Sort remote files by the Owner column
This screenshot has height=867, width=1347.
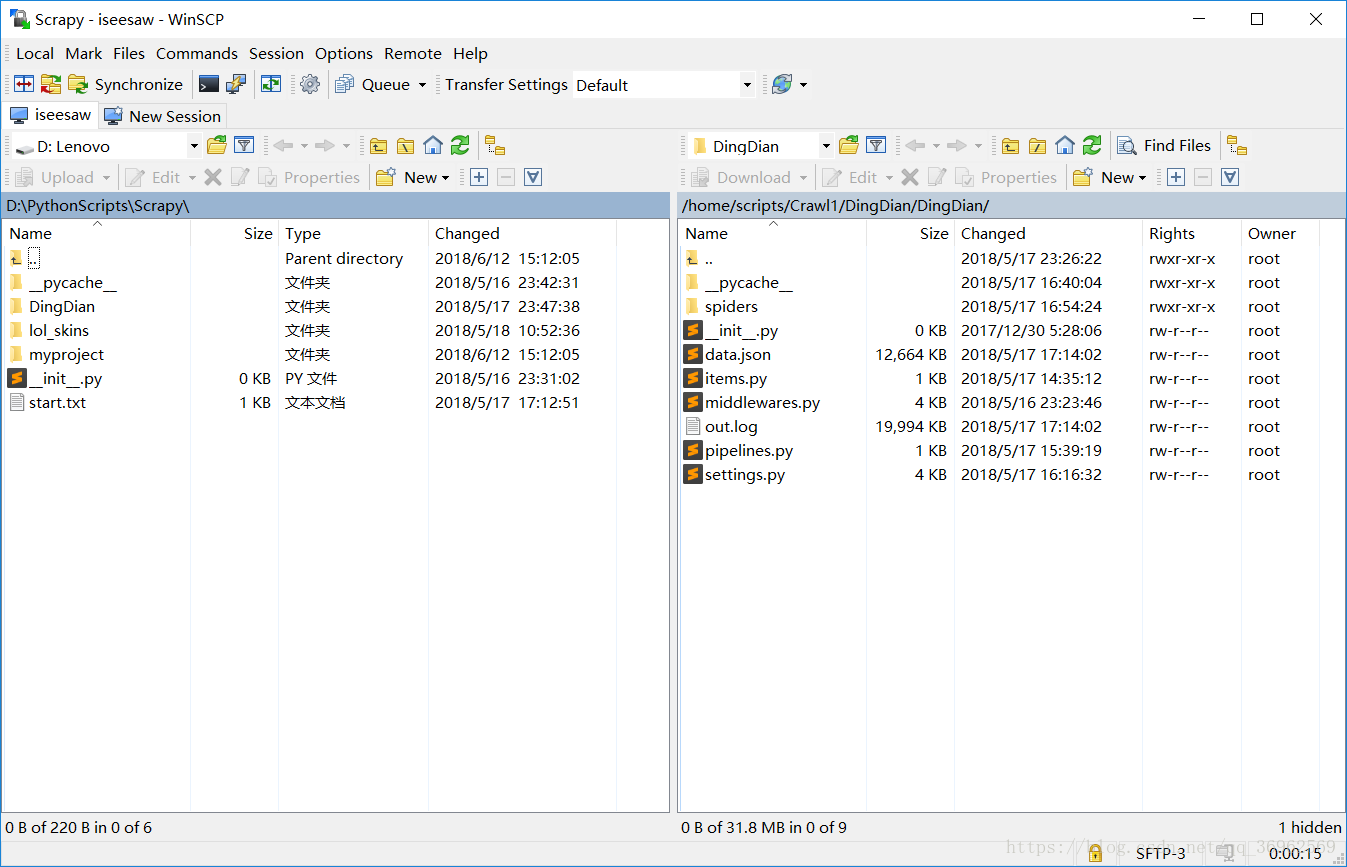[x=1280, y=234]
